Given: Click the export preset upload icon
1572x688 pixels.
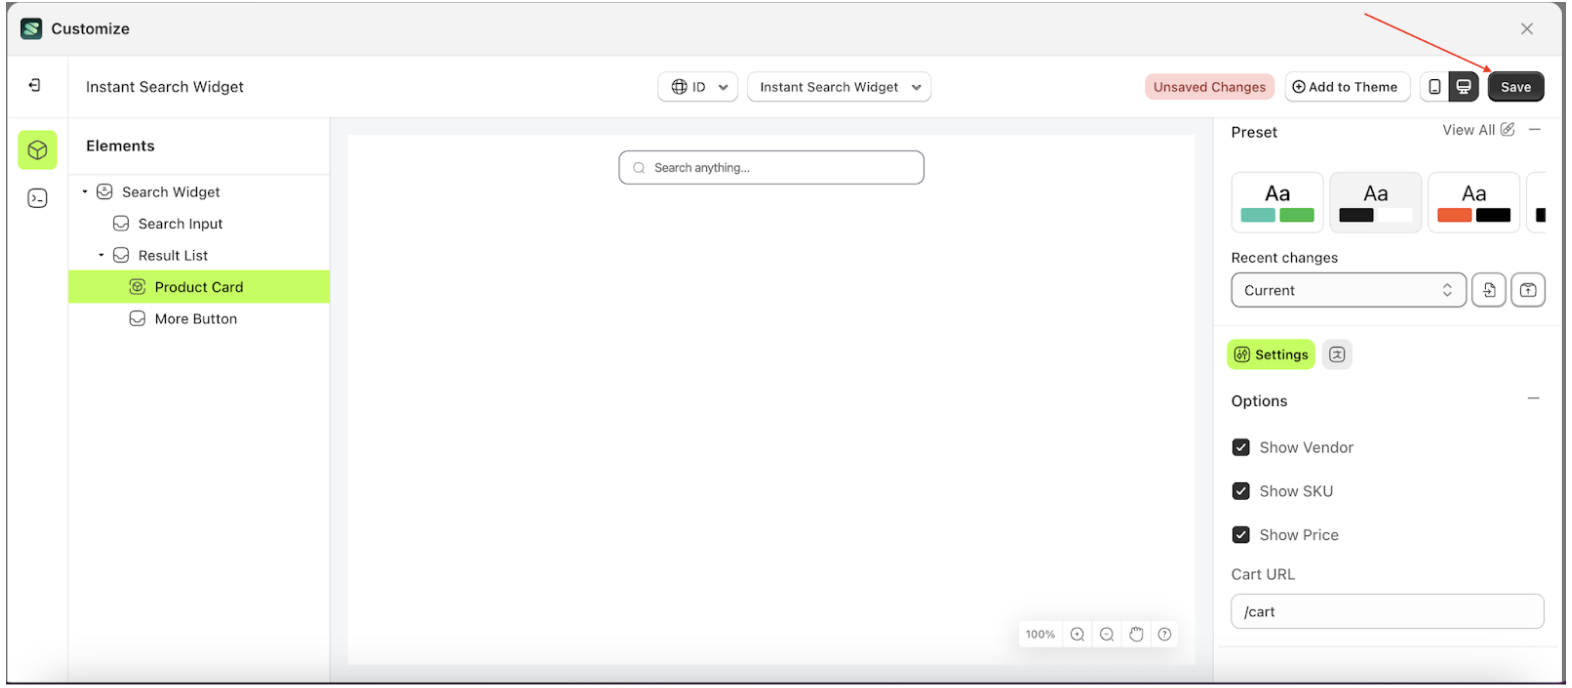Looking at the screenshot, I should [1528, 290].
